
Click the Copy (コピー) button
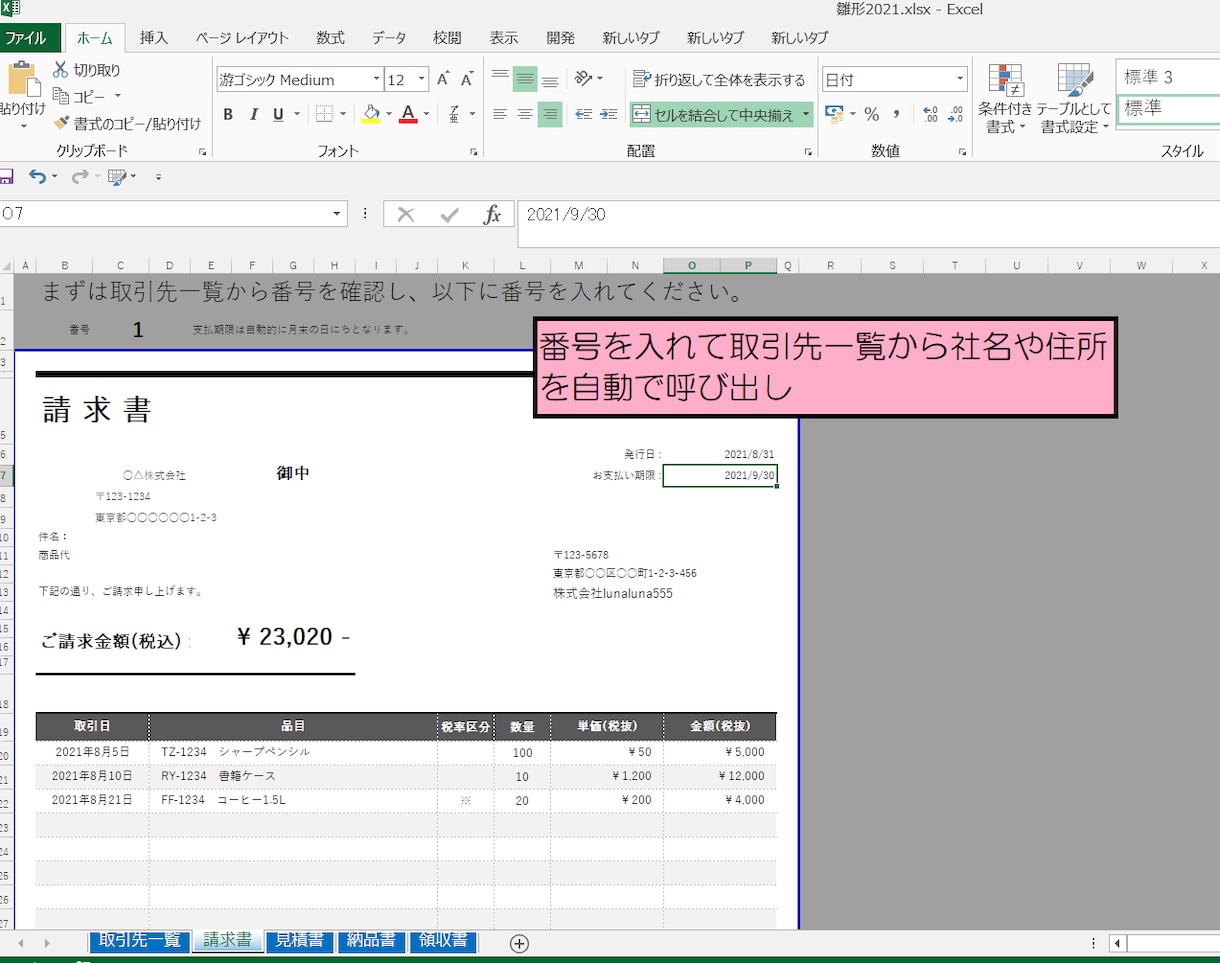tap(80, 97)
